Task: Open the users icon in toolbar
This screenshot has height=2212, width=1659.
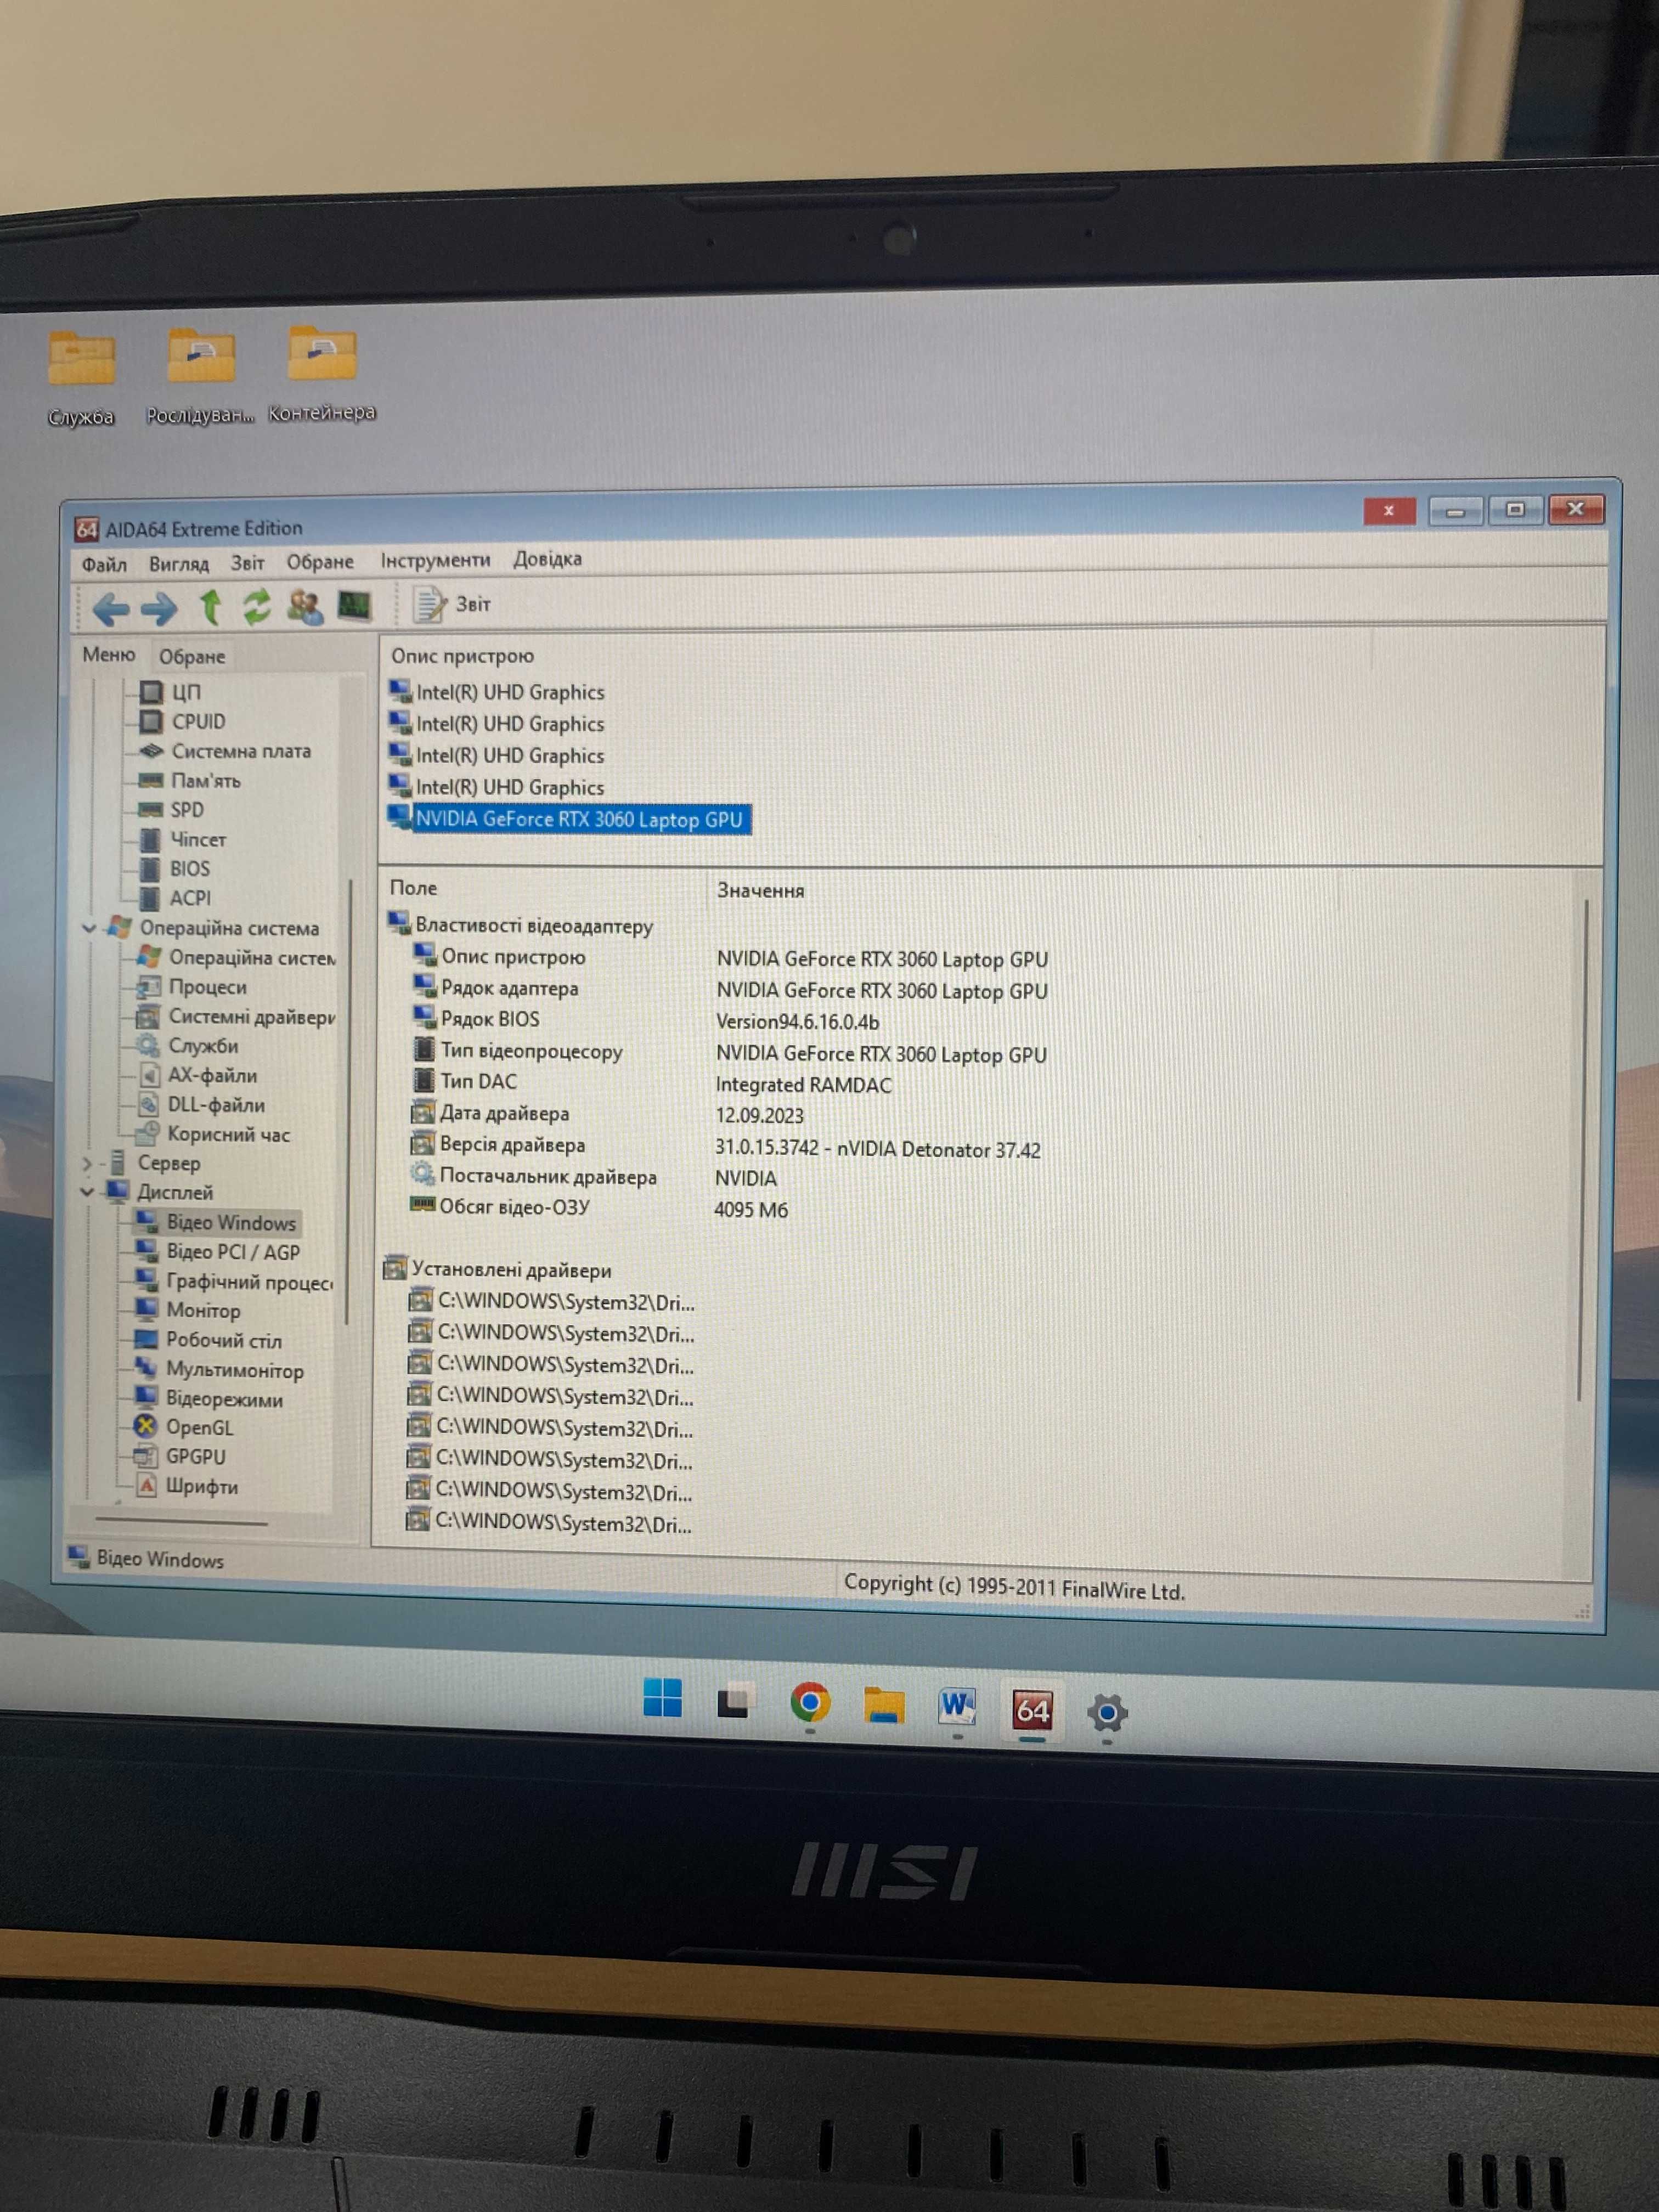Action: [x=304, y=606]
